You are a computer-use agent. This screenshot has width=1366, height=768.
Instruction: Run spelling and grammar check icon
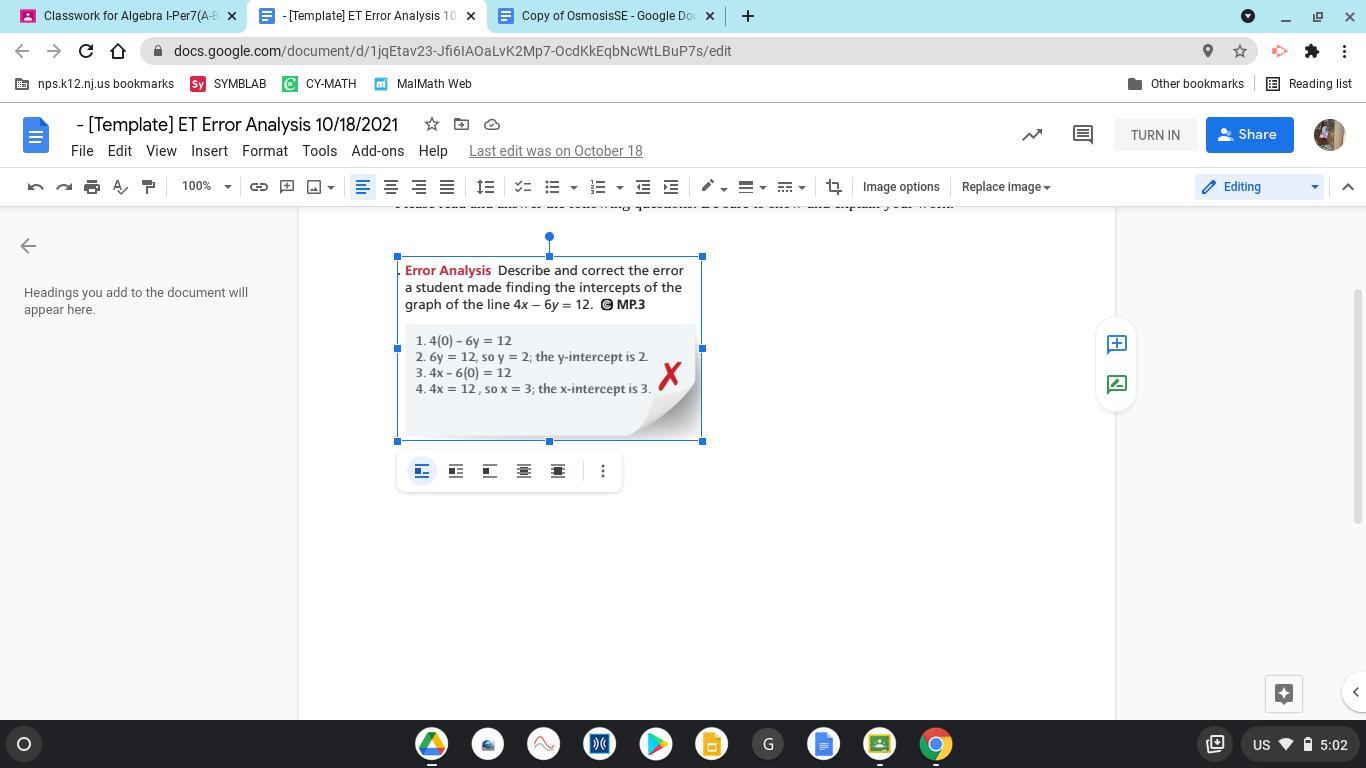(x=120, y=187)
